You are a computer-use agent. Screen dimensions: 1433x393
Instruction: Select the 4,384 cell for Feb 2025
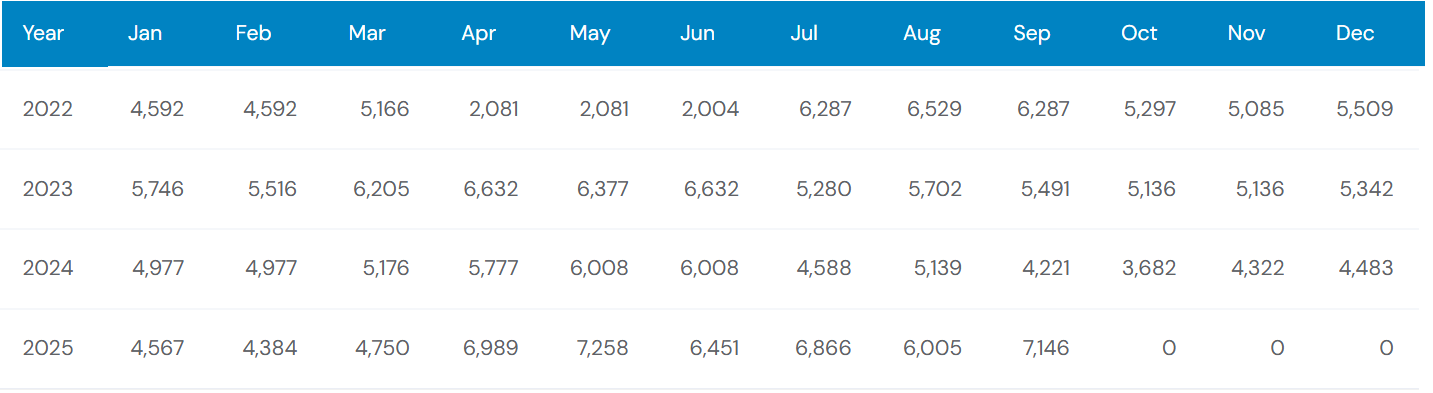click(269, 348)
